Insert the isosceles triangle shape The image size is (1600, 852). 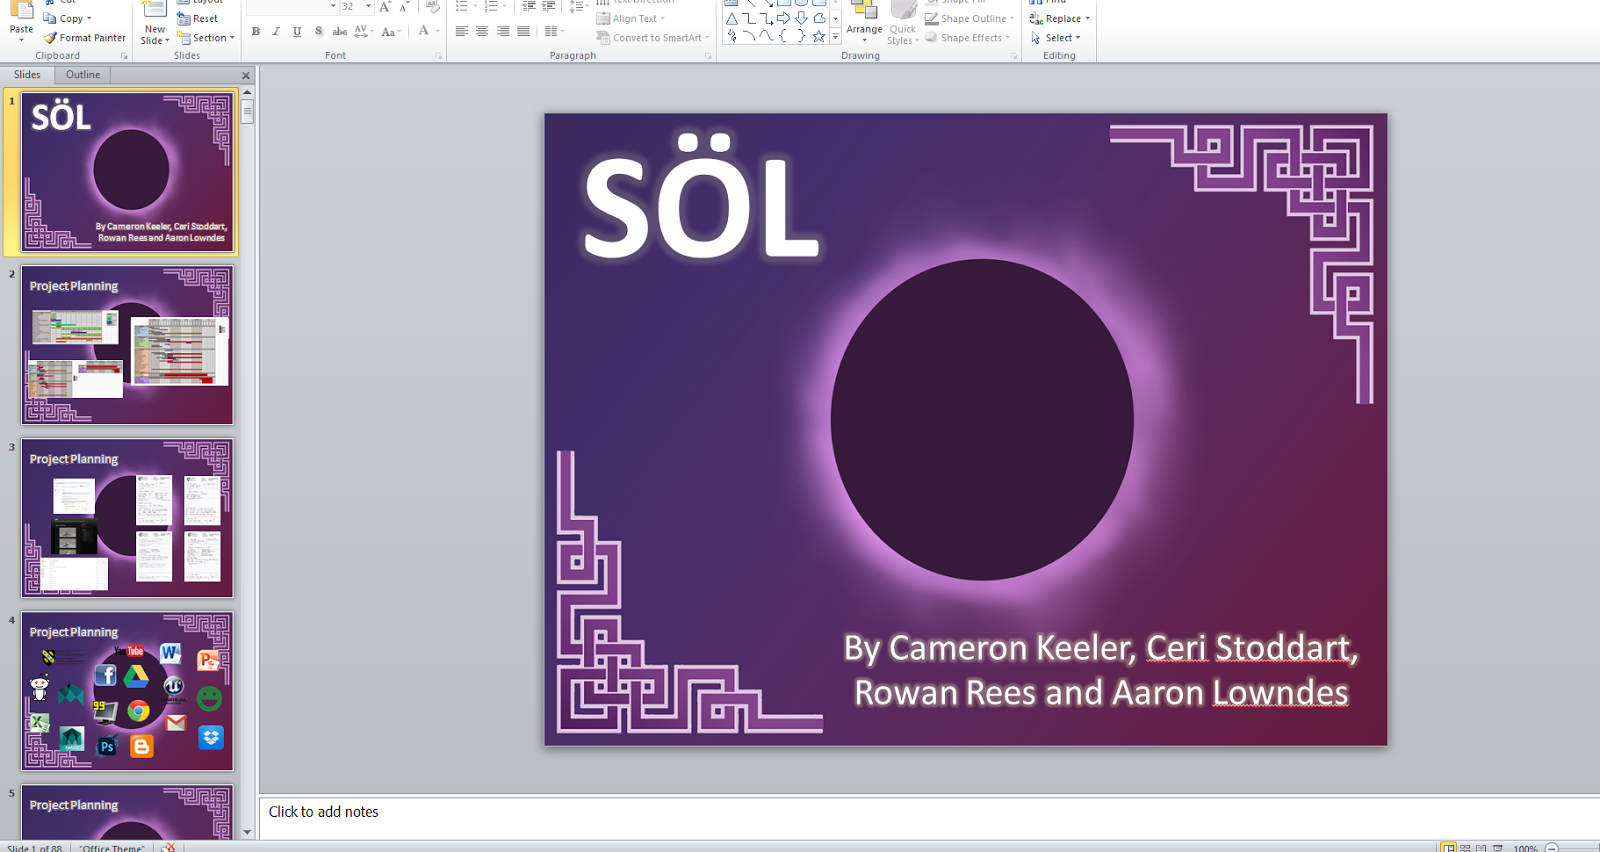click(x=732, y=19)
